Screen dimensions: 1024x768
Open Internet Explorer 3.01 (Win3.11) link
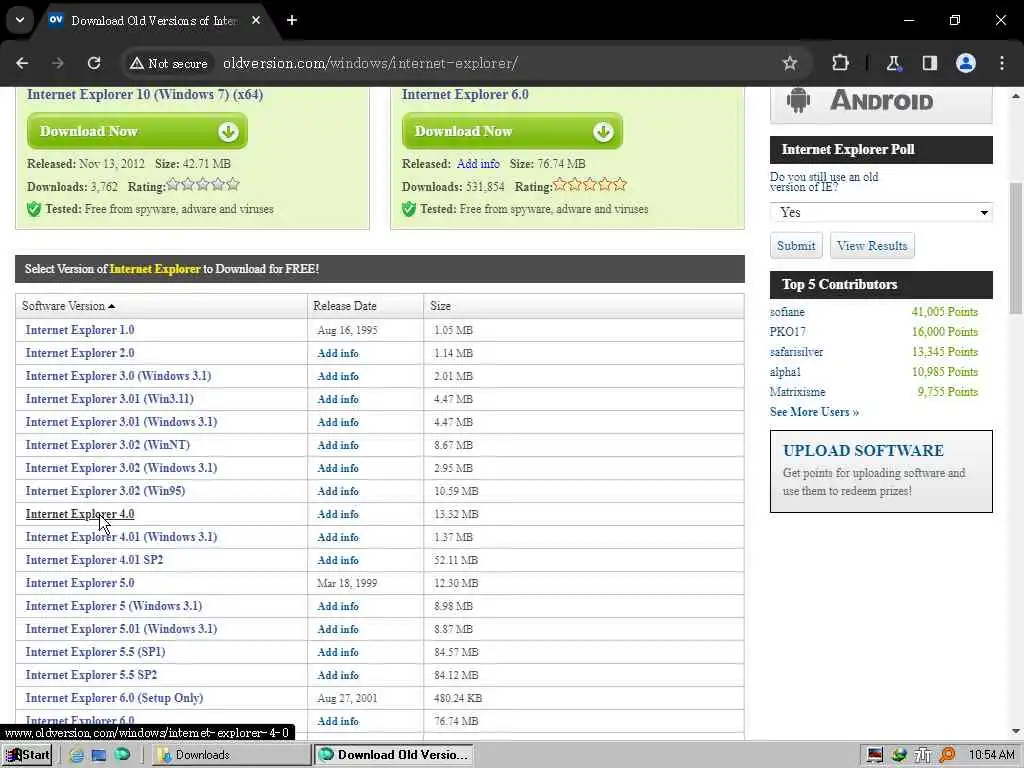[110, 399]
